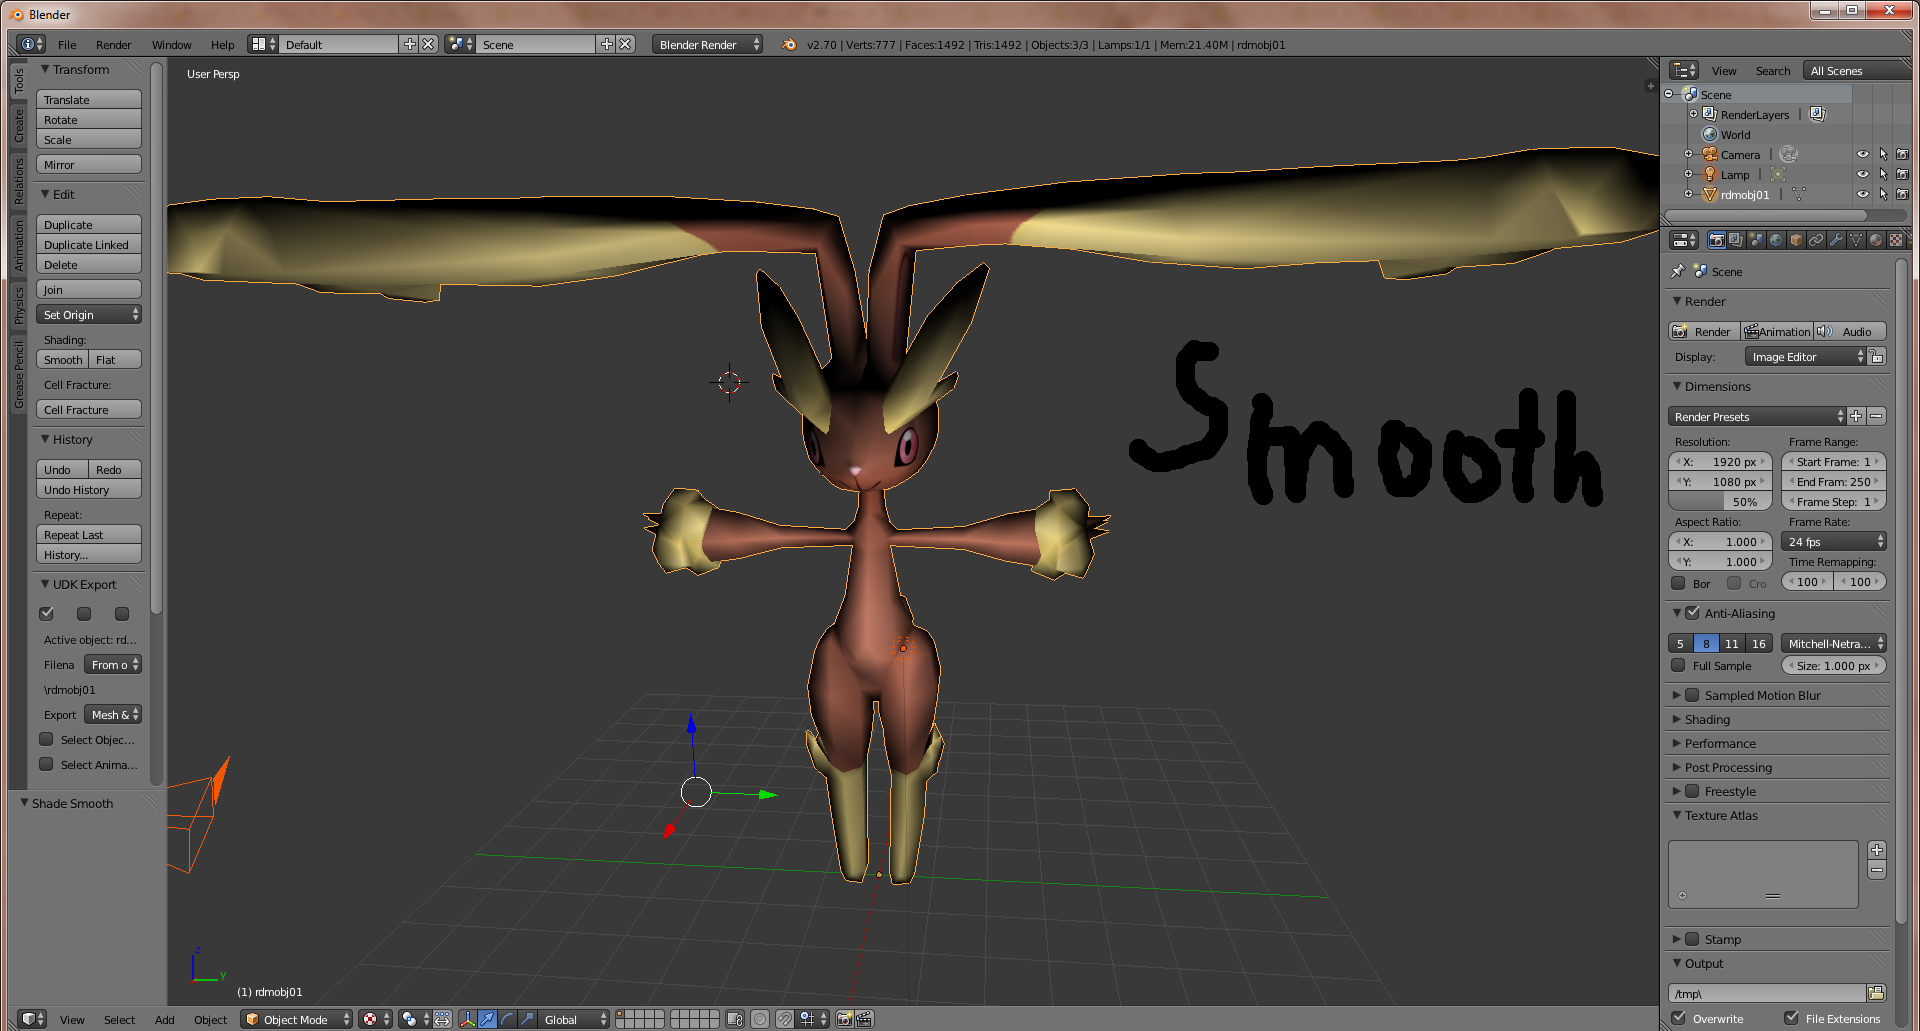Open the Scene properties tab icon

pos(1756,240)
